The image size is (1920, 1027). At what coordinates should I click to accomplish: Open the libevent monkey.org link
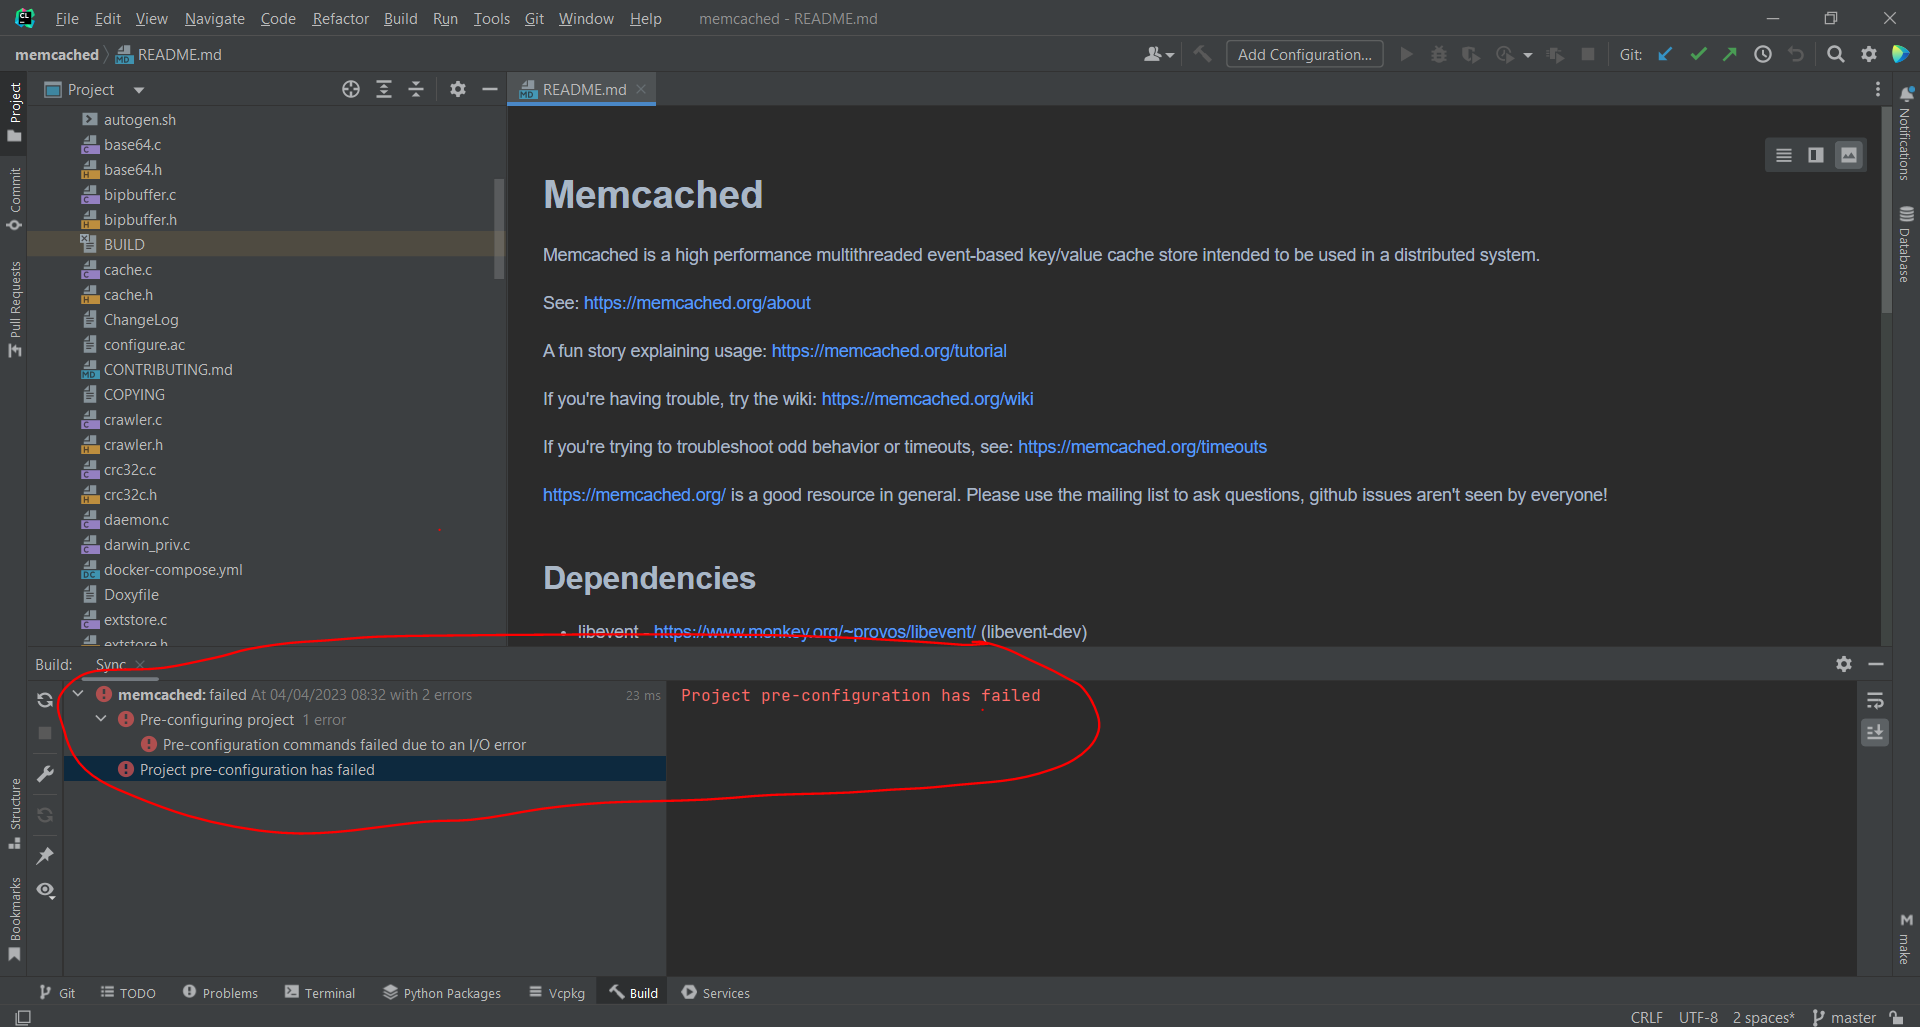click(x=814, y=632)
